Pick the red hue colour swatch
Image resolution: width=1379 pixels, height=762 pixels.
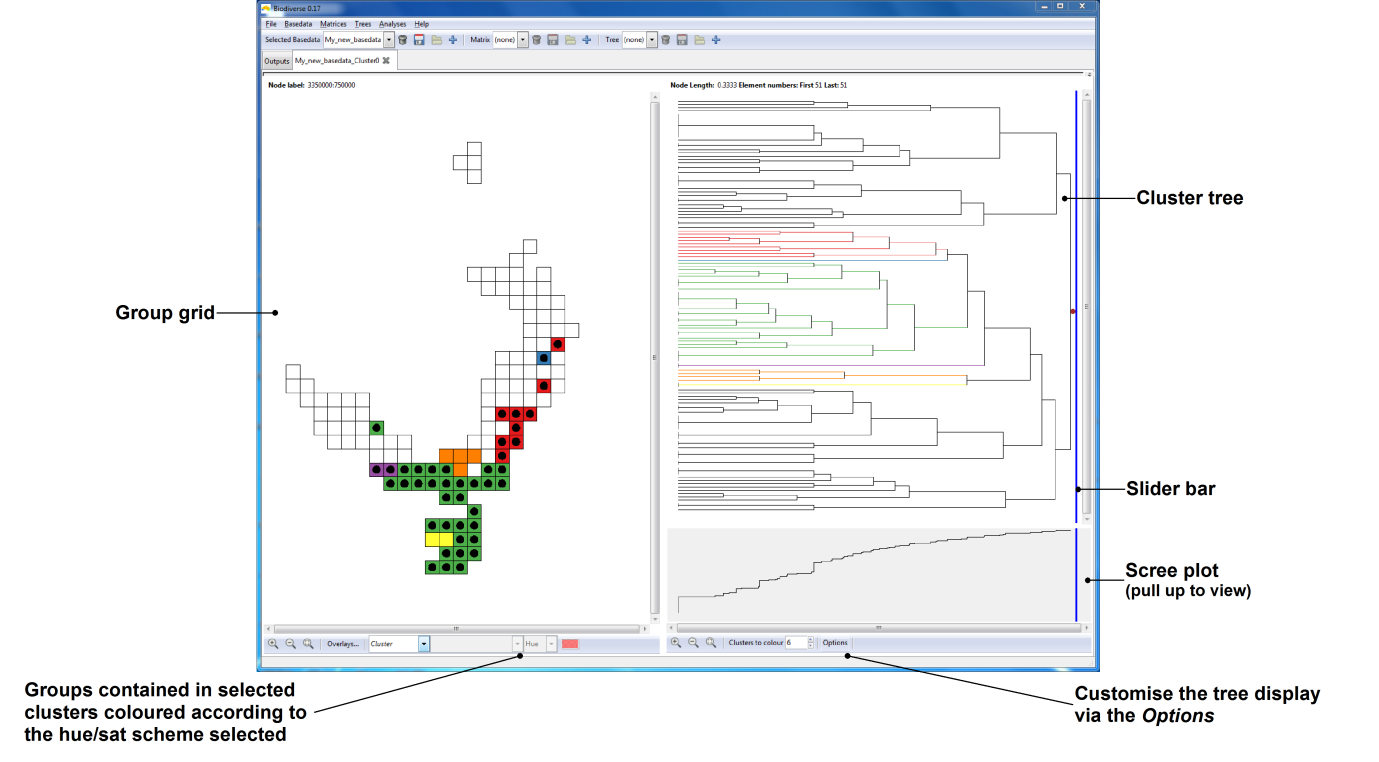pos(570,644)
